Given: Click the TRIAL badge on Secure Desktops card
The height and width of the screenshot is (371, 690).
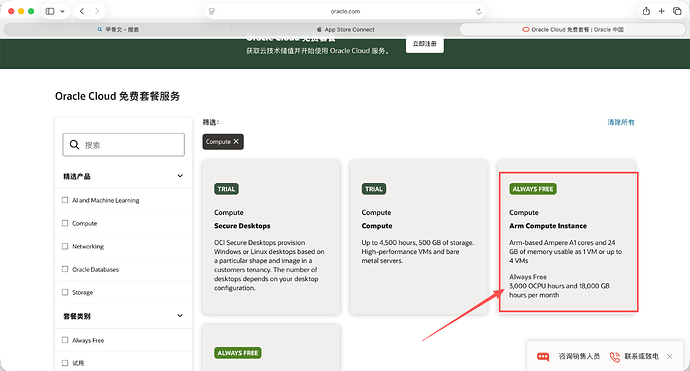Looking at the screenshot, I should (226, 189).
